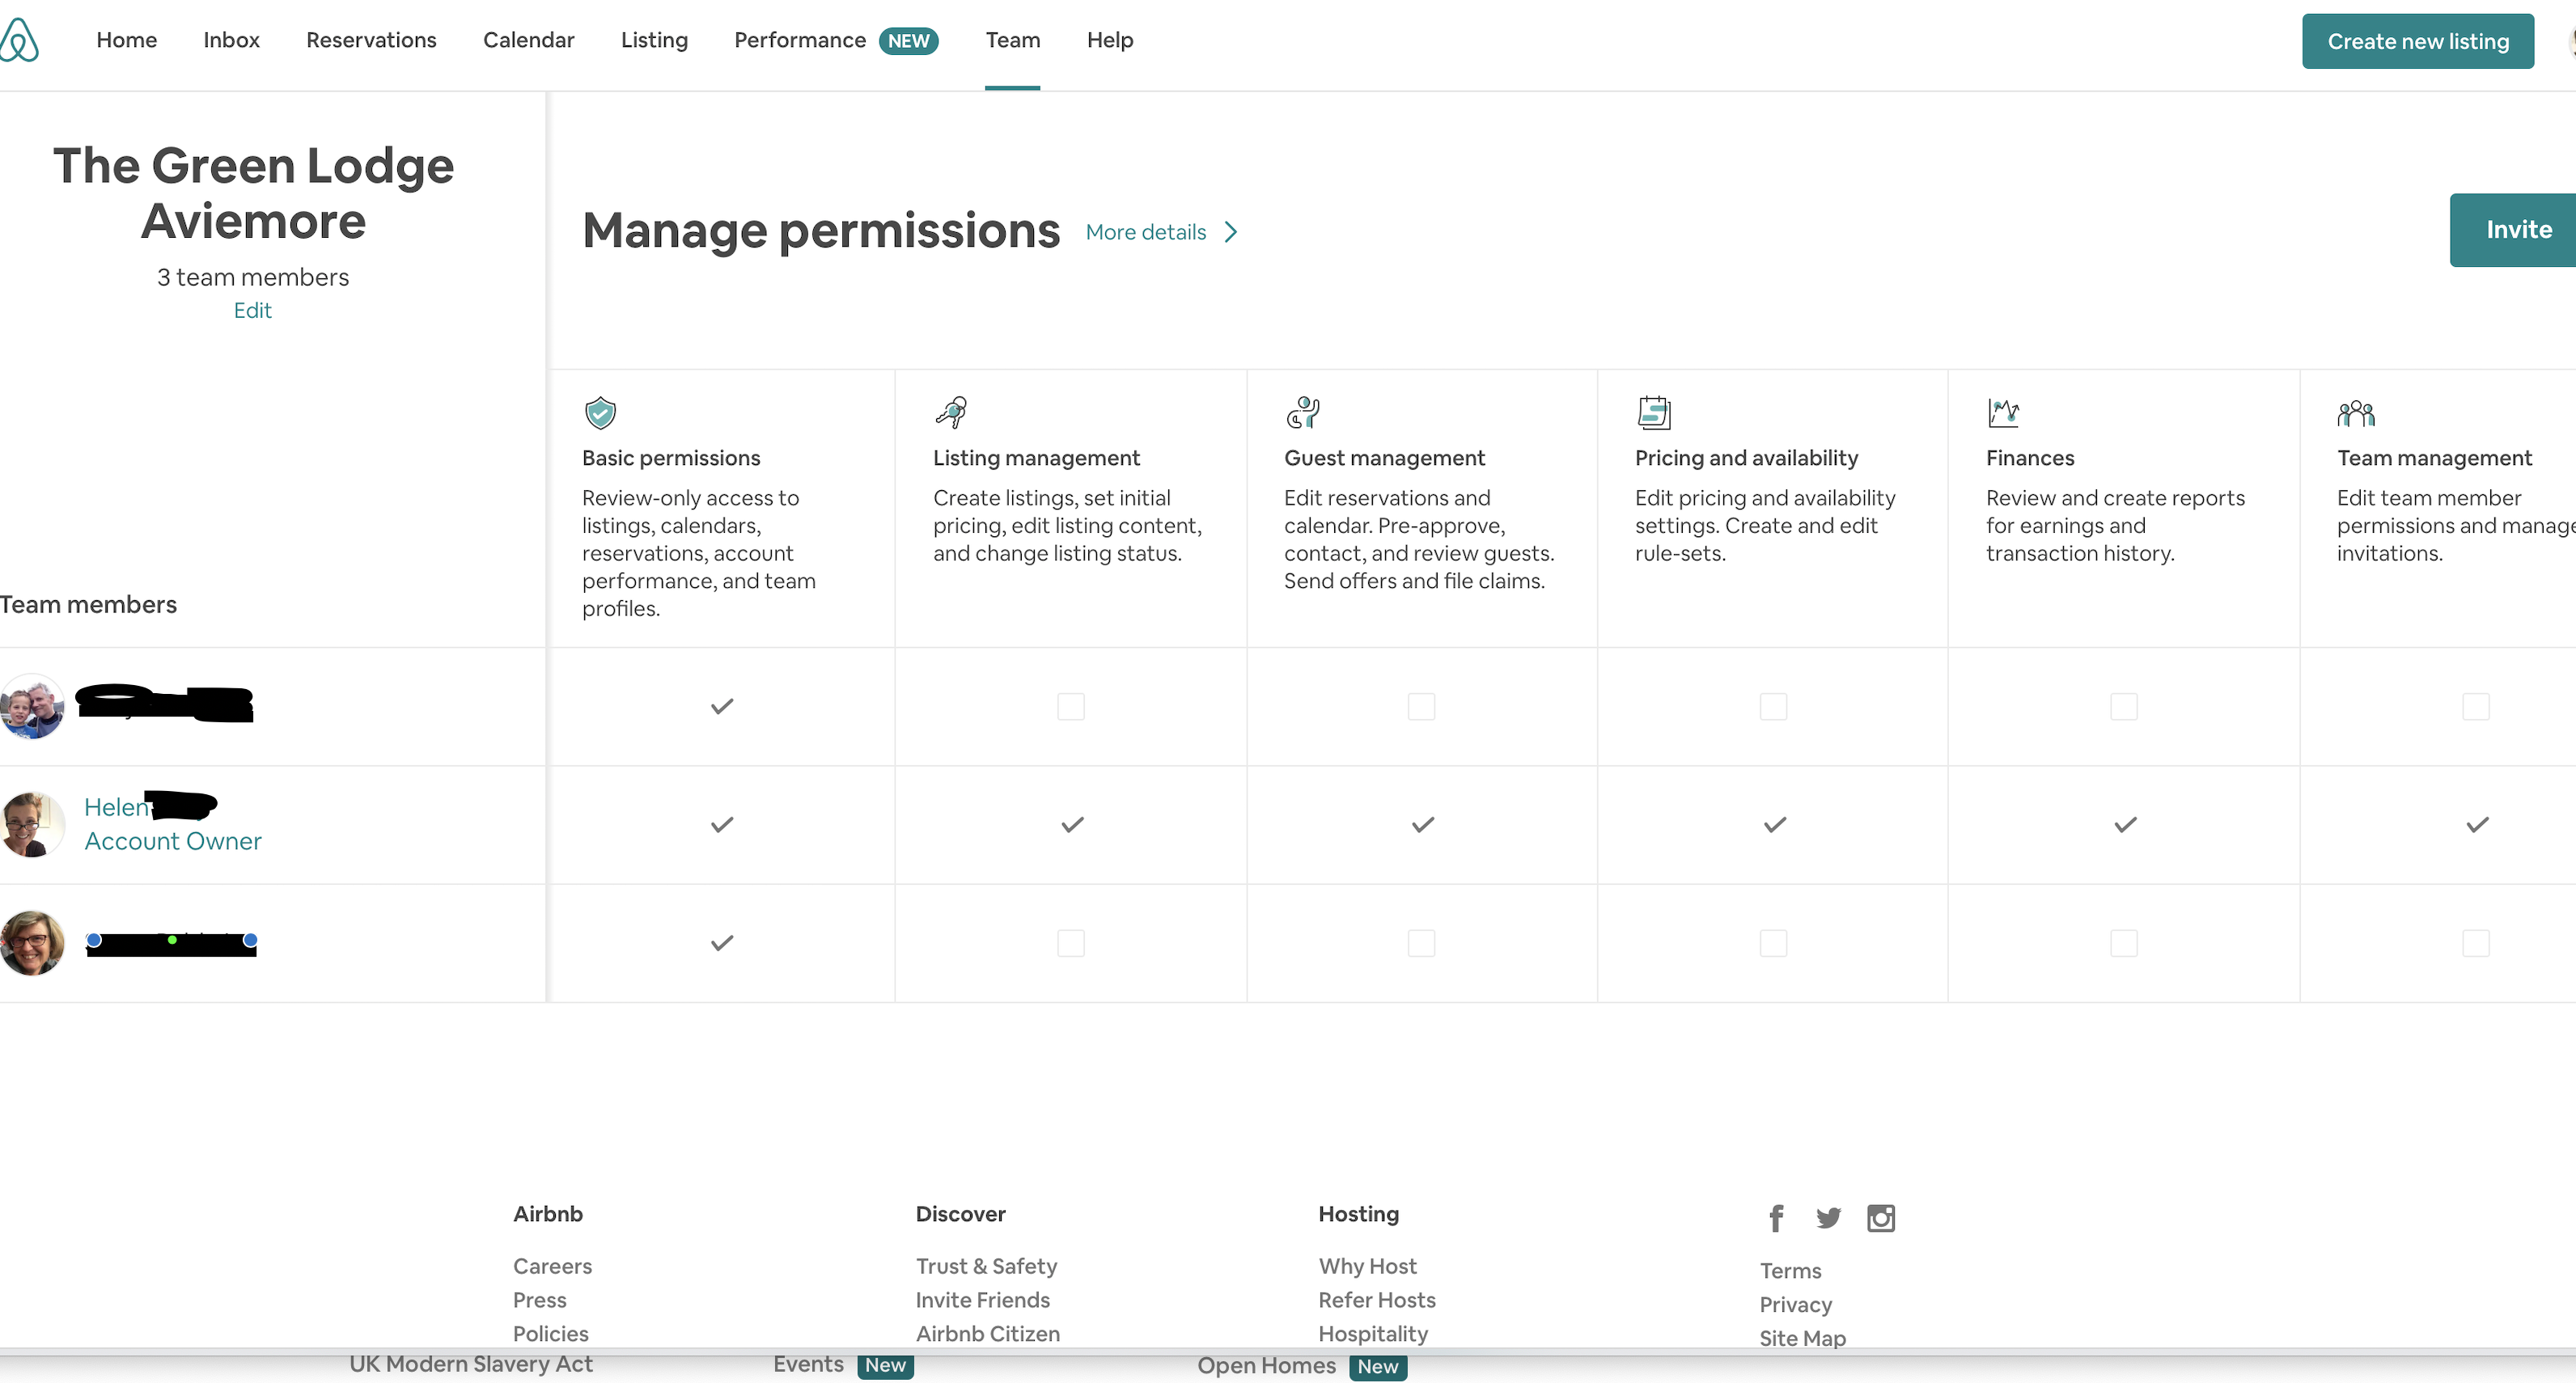Viewport: 2576px width, 1383px height.
Task: Click the Finances chart icon
Action: click(x=2003, y=411)
